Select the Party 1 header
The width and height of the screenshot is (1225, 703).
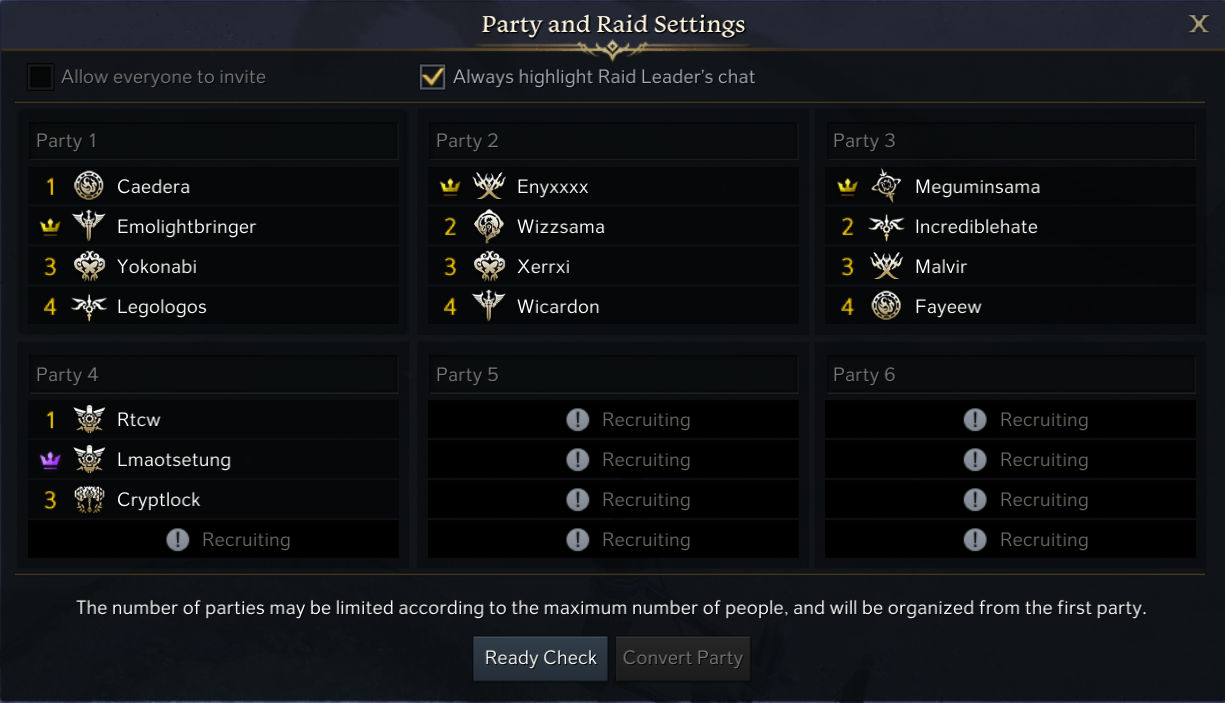point(213,141)
